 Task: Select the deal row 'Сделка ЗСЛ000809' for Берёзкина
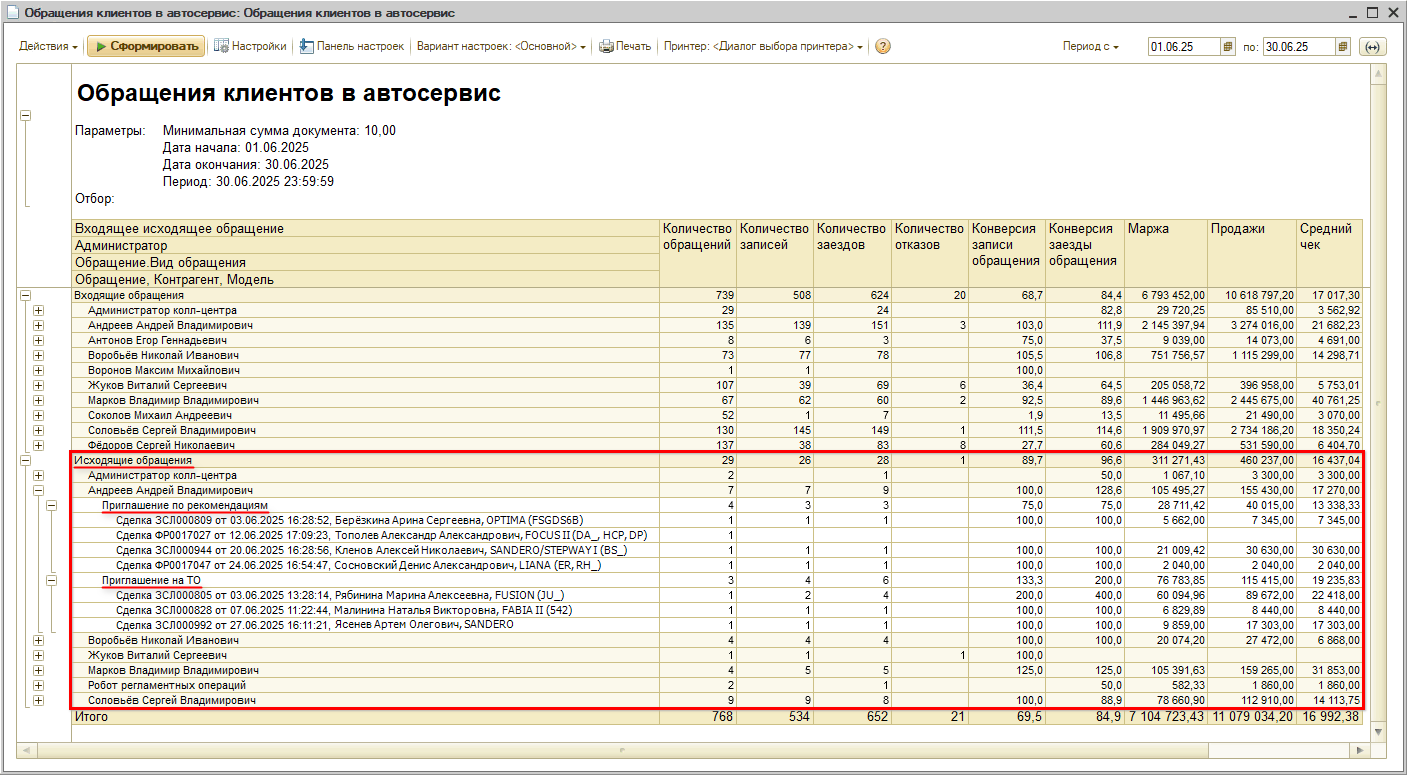tap(349, 520)
